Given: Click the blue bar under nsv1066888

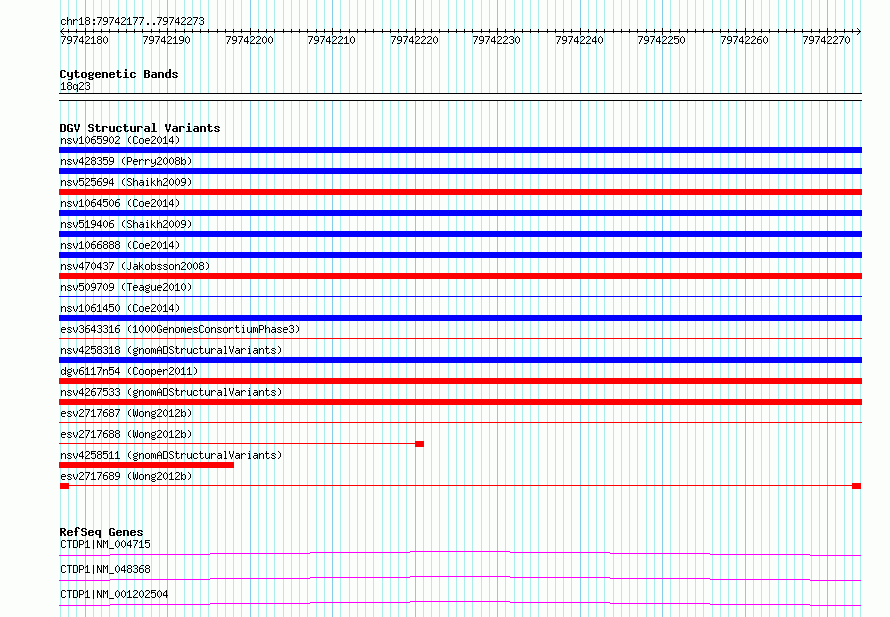Looking at the screenshot, I should [460, 255].
